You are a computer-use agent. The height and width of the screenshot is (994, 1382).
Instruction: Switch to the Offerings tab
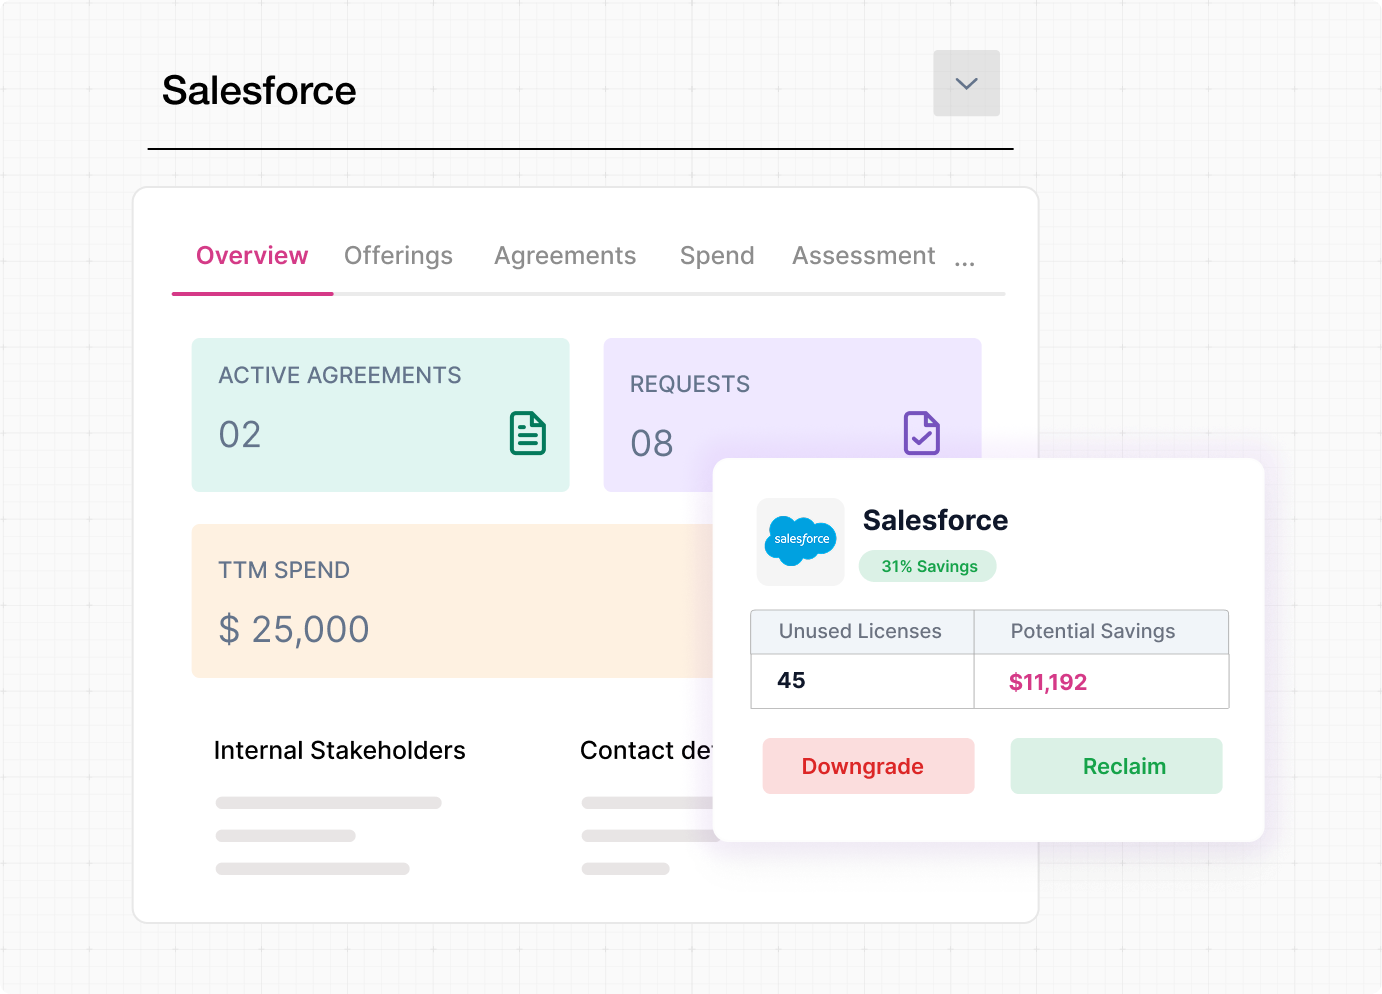coord(398,256)
